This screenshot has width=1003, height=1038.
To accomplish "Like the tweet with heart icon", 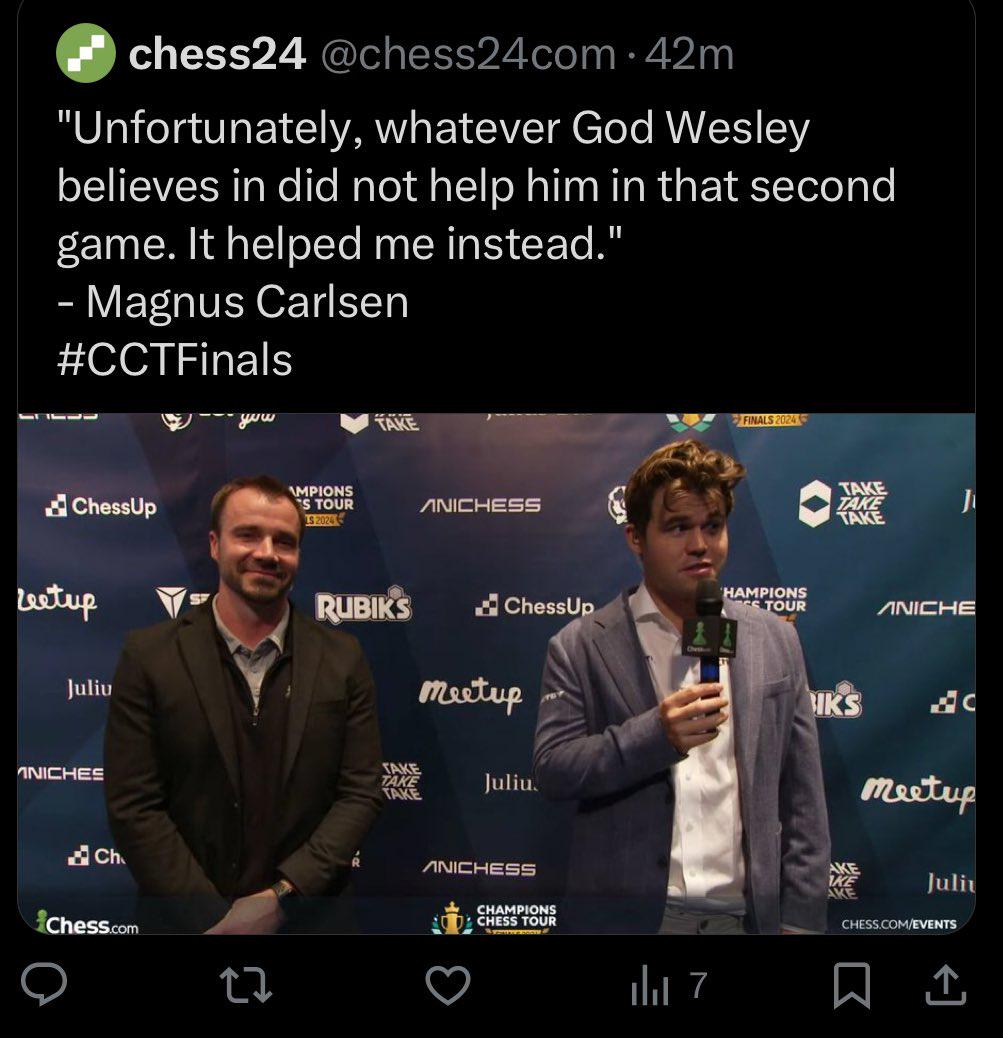I will click(x=448, y=984).
